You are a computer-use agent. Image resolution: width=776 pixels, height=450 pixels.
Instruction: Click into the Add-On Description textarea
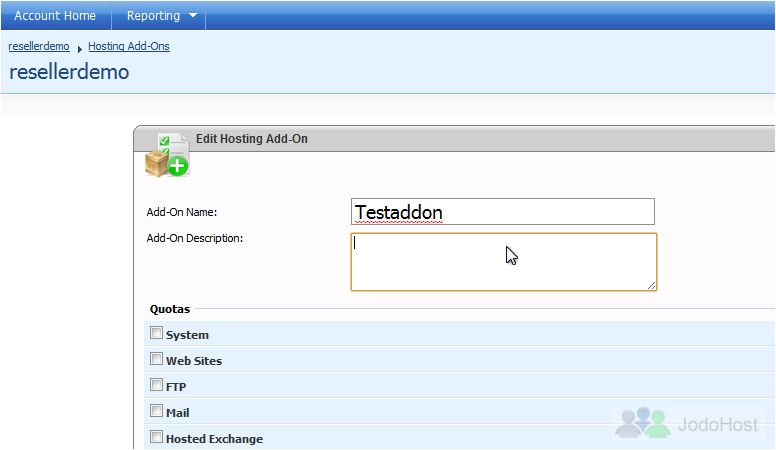504,262
